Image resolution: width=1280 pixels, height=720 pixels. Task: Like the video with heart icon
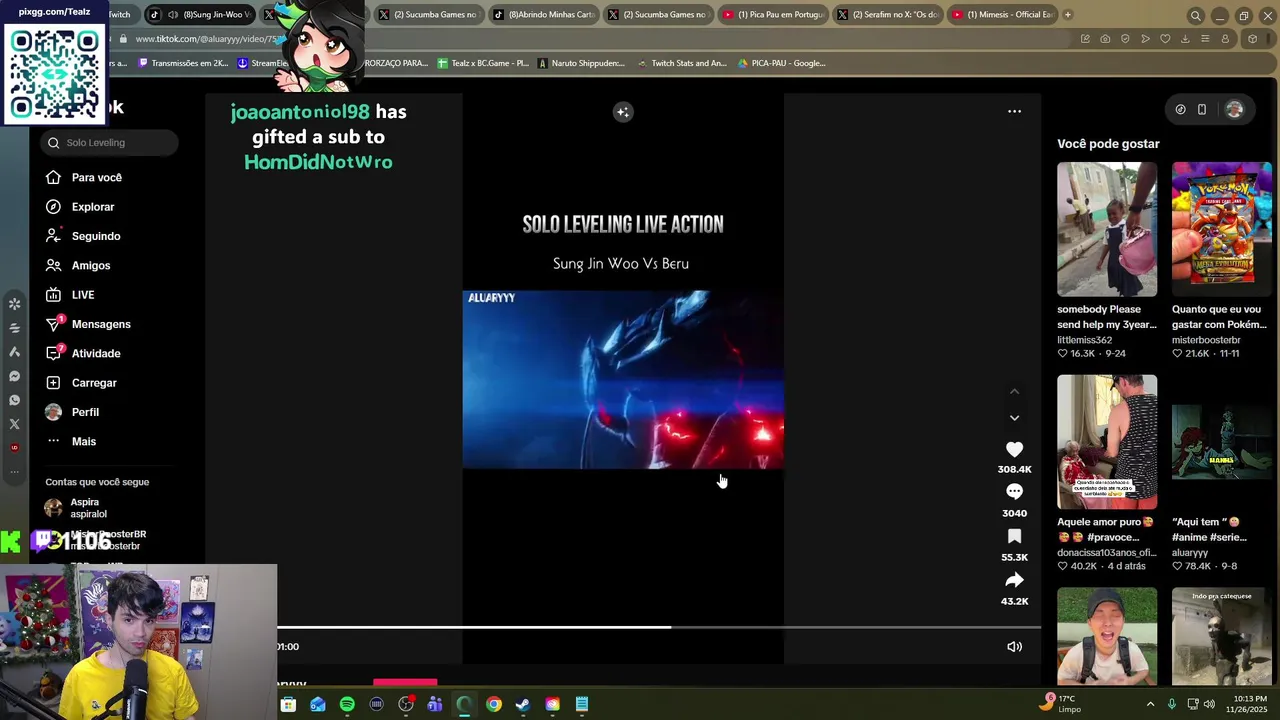pos(1014,450)
